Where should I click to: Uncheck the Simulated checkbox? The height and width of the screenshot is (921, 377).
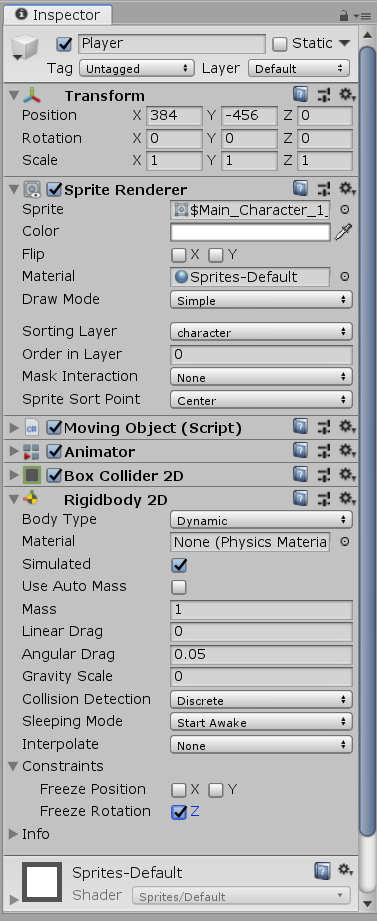click(x=179, y=565)
